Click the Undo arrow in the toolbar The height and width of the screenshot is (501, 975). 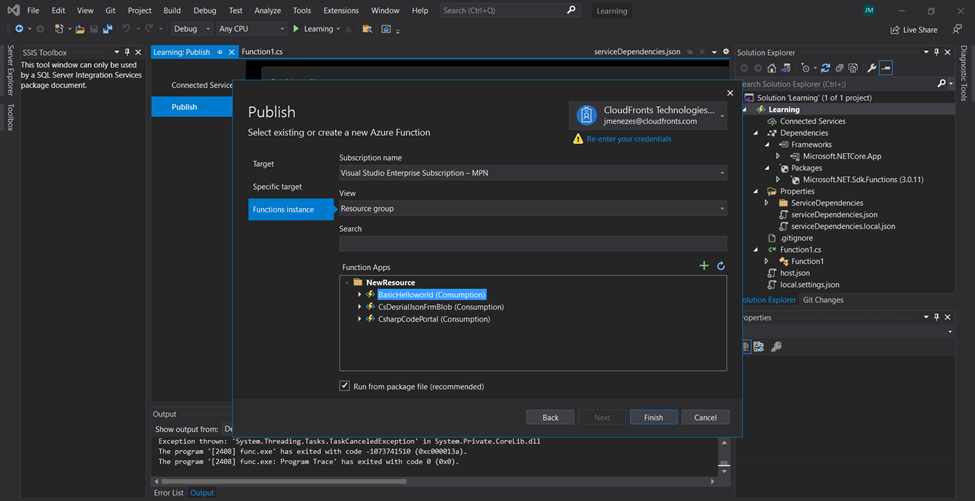click(126, 29)
